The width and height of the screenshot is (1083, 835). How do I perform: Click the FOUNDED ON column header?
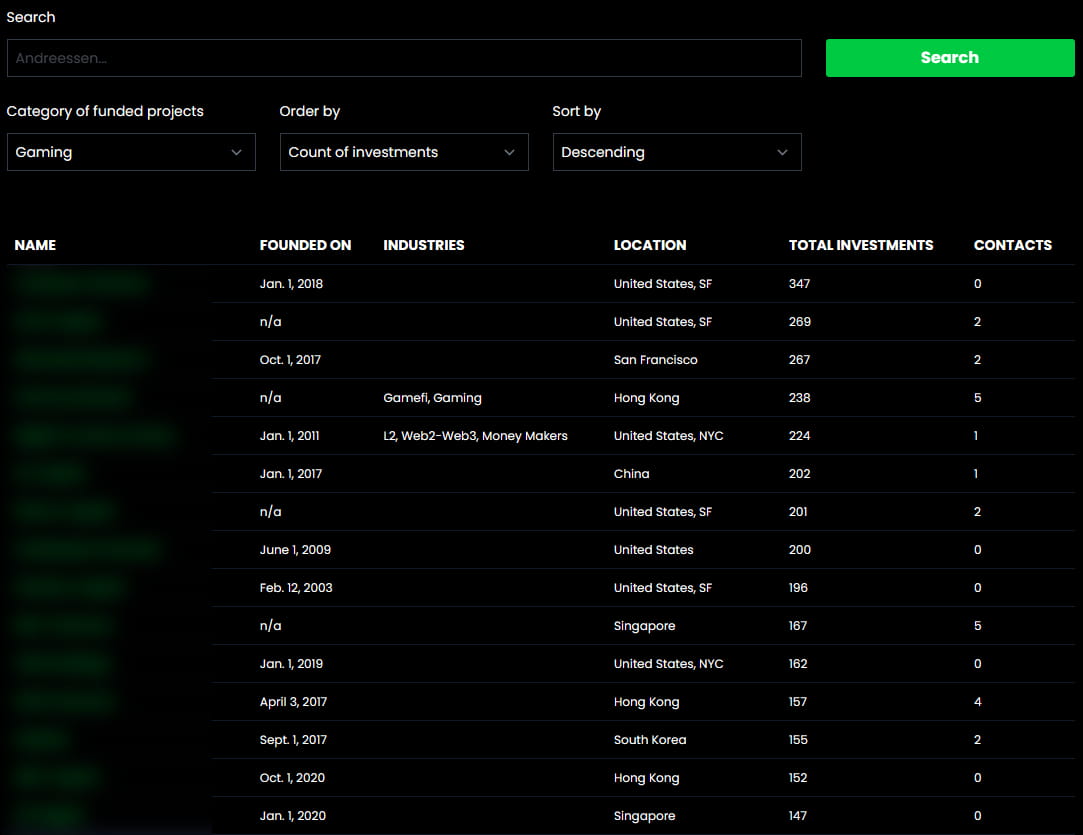[305, 245]
